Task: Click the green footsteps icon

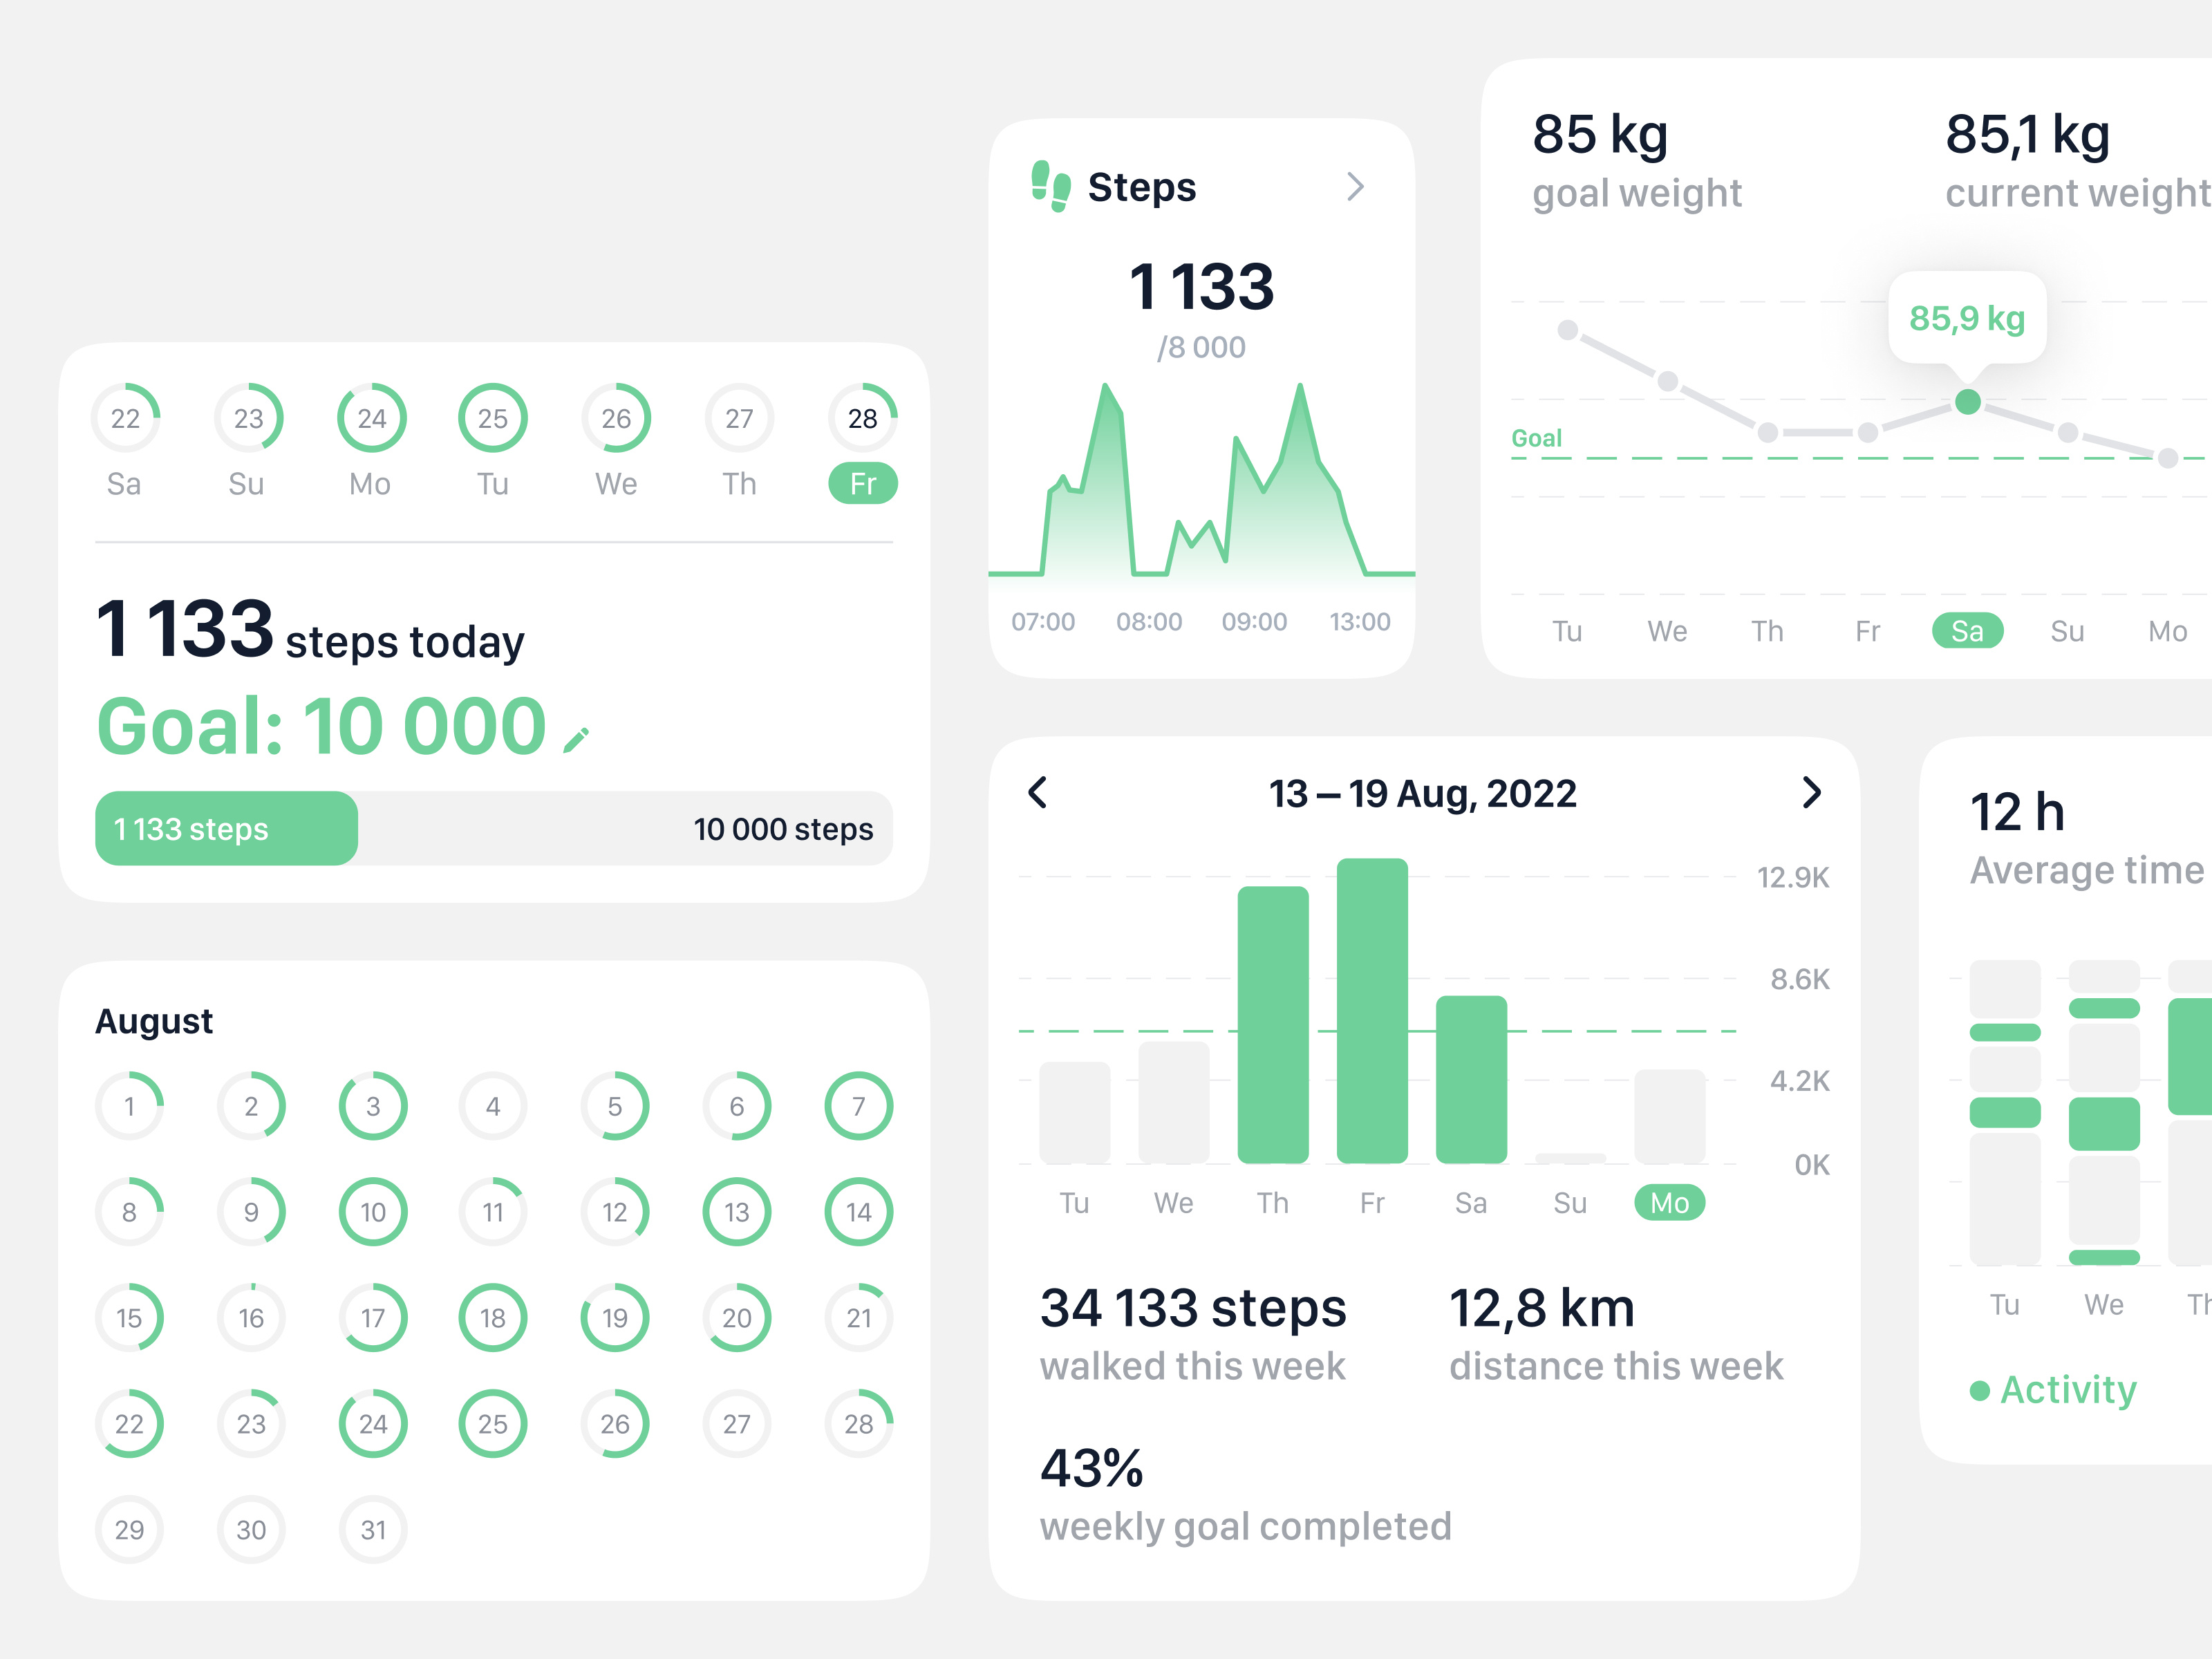Action: [x=1050, y=186]
